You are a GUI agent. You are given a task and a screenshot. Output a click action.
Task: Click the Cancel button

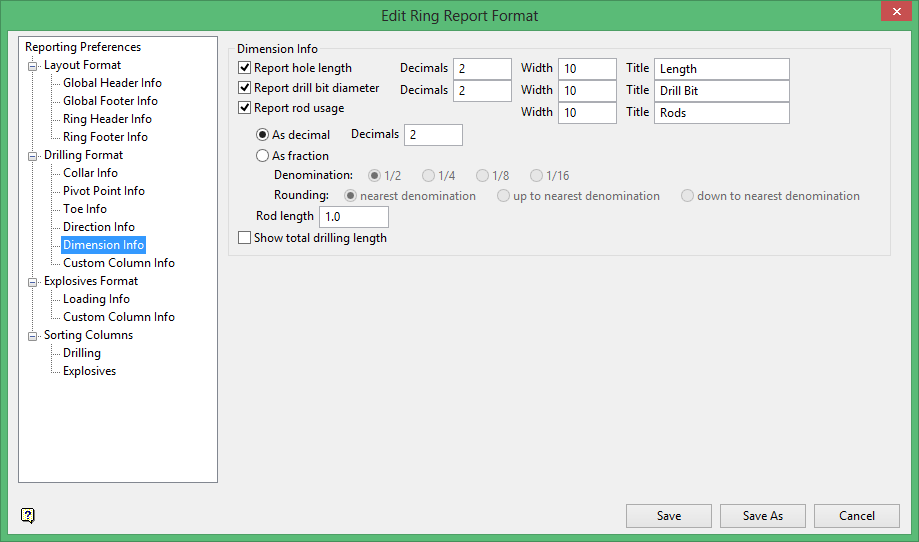tap(856, 516)
